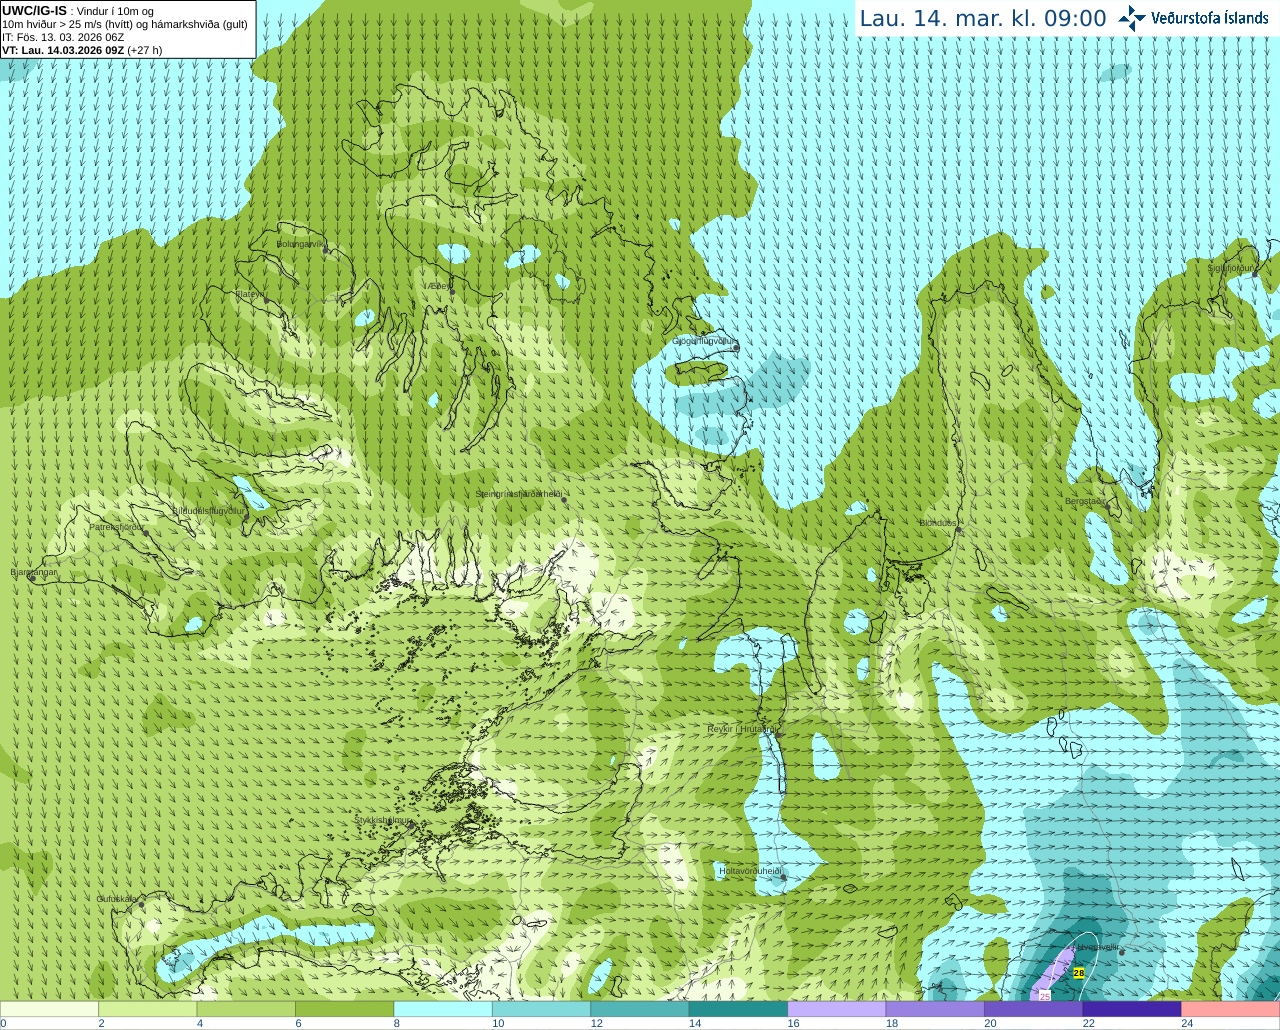Click the 8–10 m/s light cyan swatch
This screenshot has width=1280, height=1030.
pyautogui.click(x=443, y=1009)
